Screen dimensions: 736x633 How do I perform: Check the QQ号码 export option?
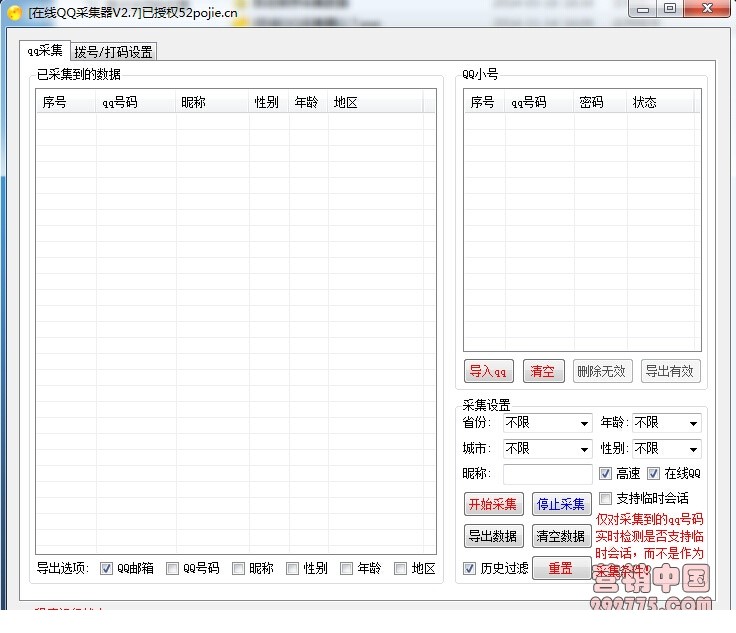click(x=172, y=569)
